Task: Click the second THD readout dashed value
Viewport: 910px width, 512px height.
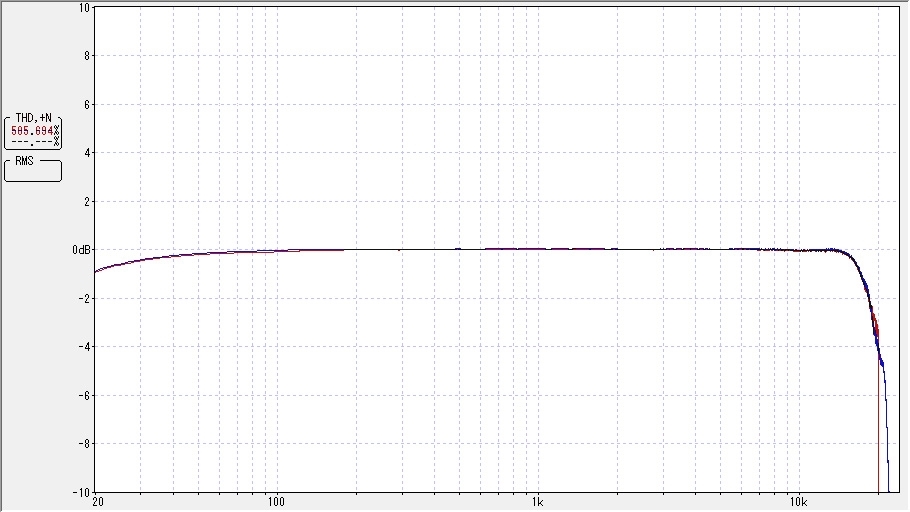Action: (x=35, y=142)
